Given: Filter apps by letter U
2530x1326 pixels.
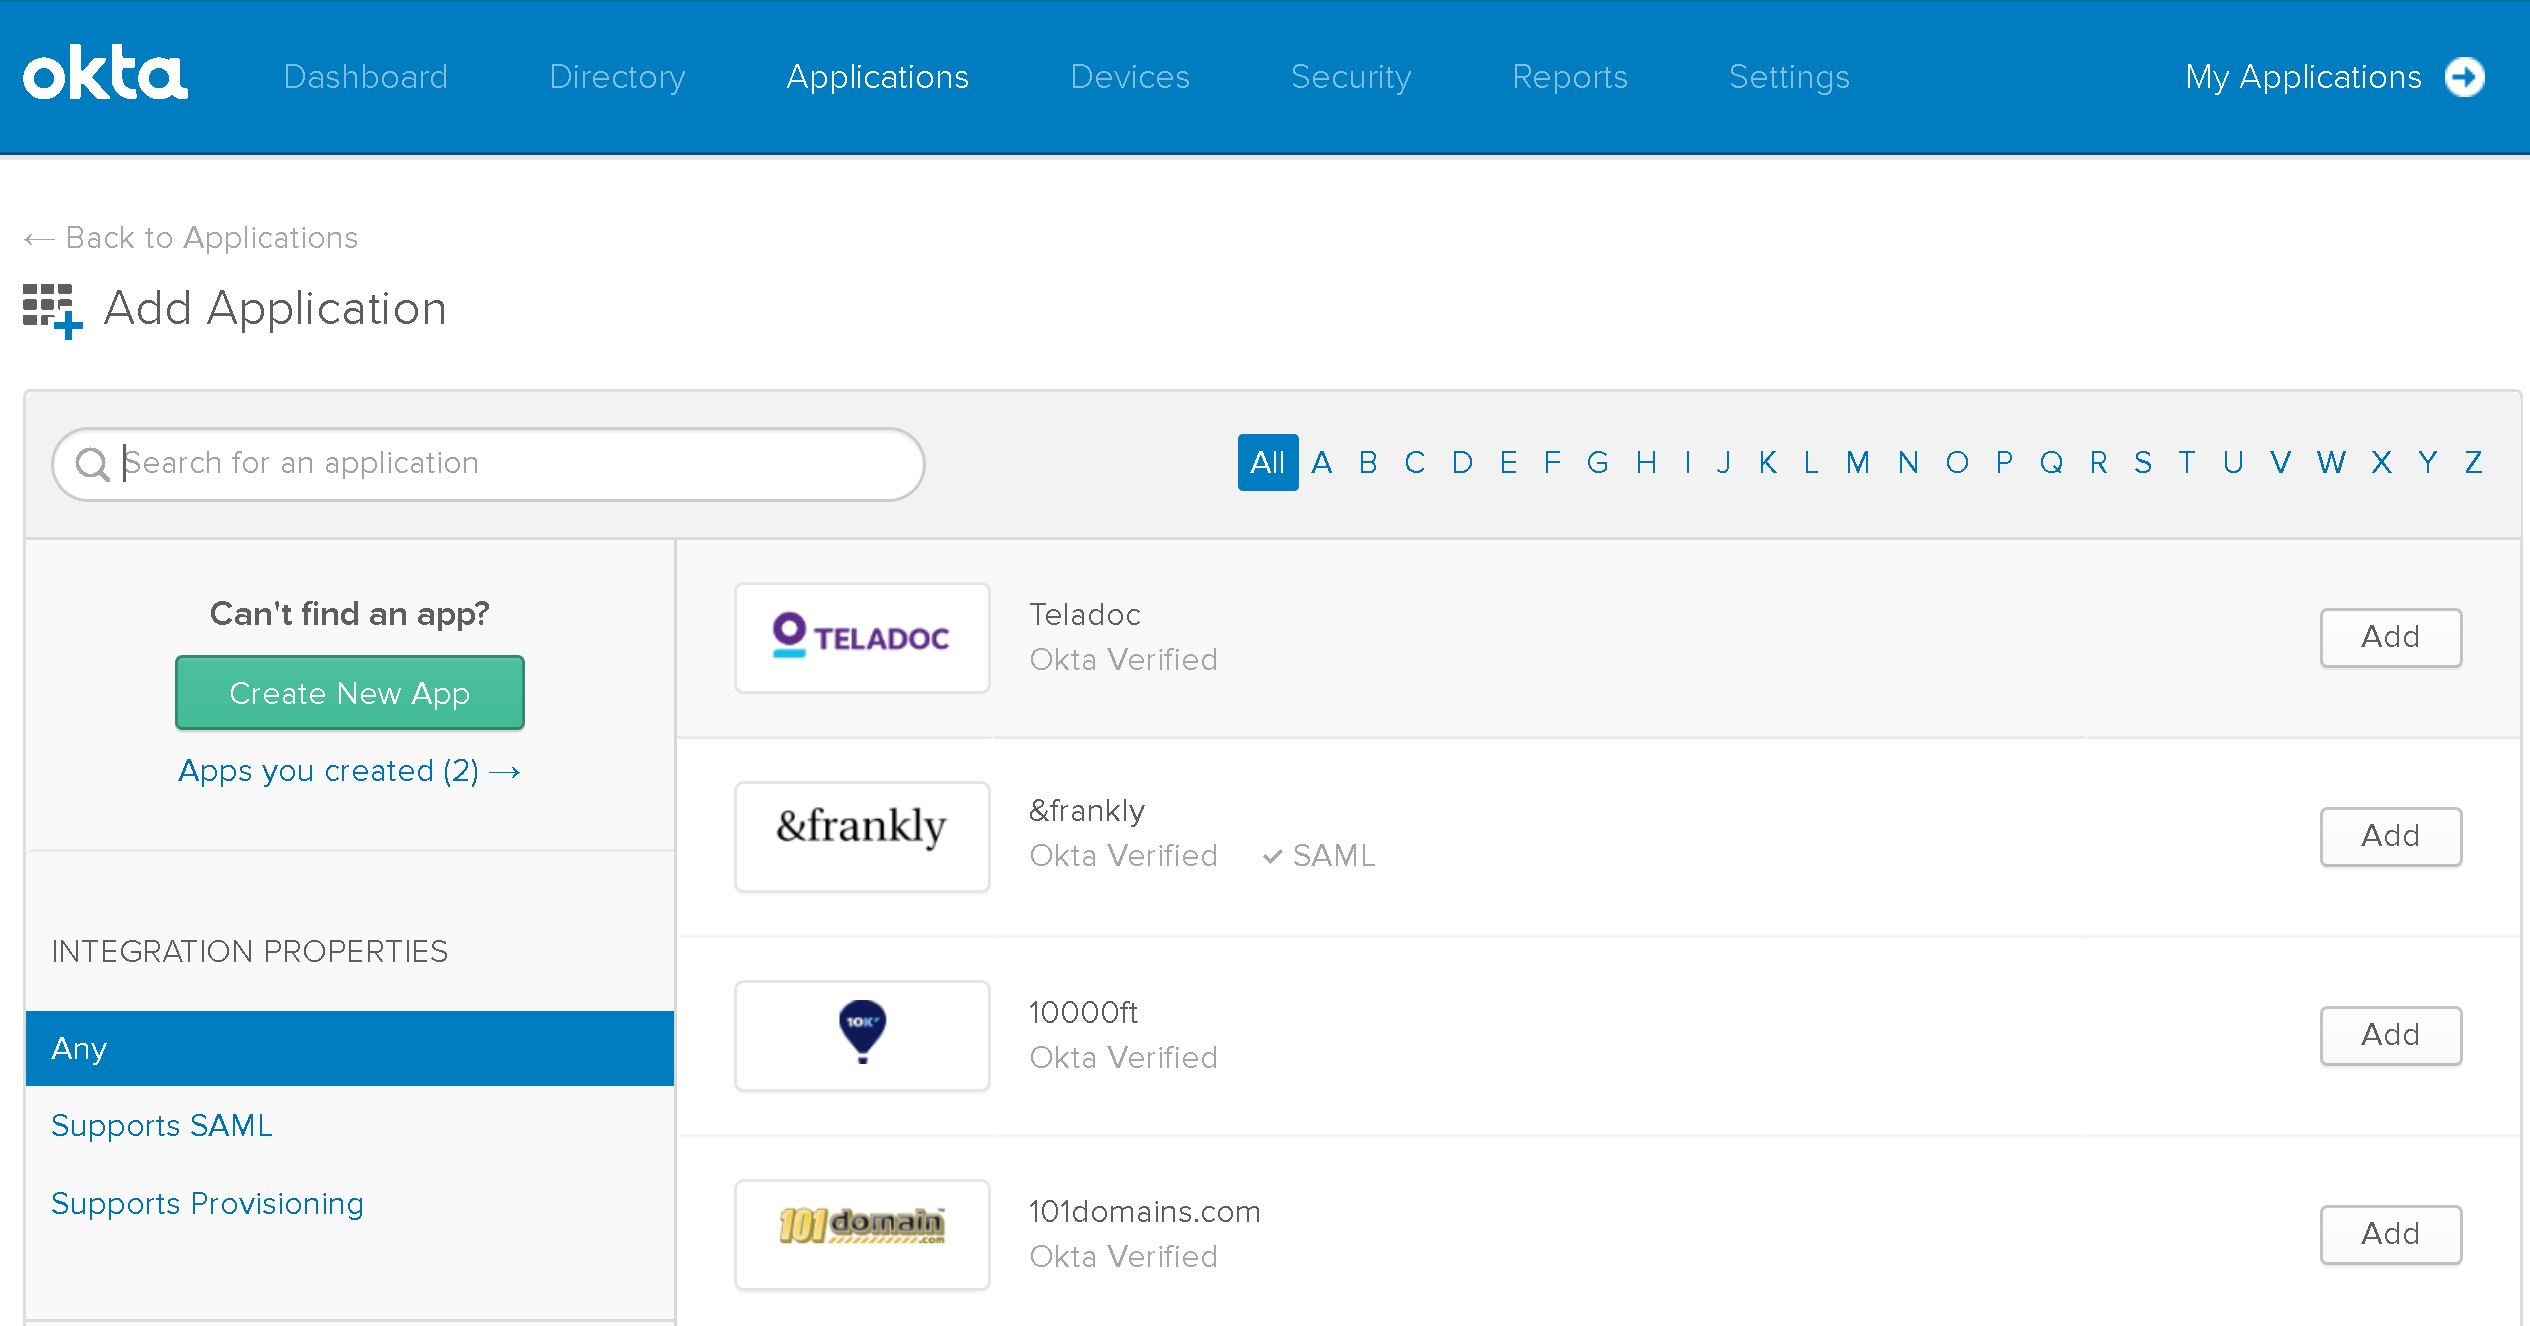Looking at the screenshot, I should point(2233,462).
